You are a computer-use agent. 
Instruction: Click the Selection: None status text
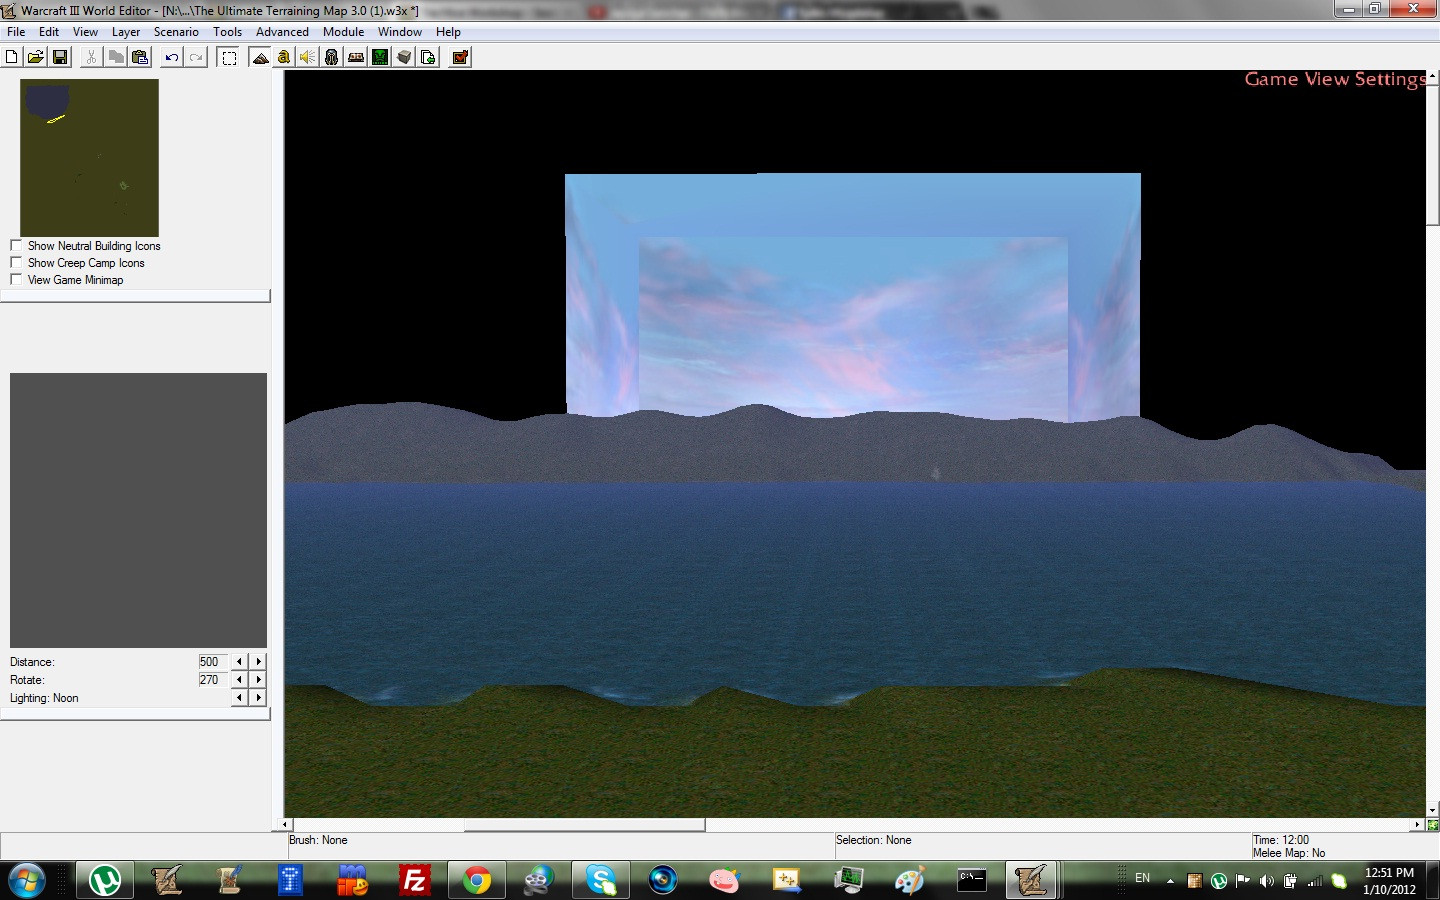point(873,840)
